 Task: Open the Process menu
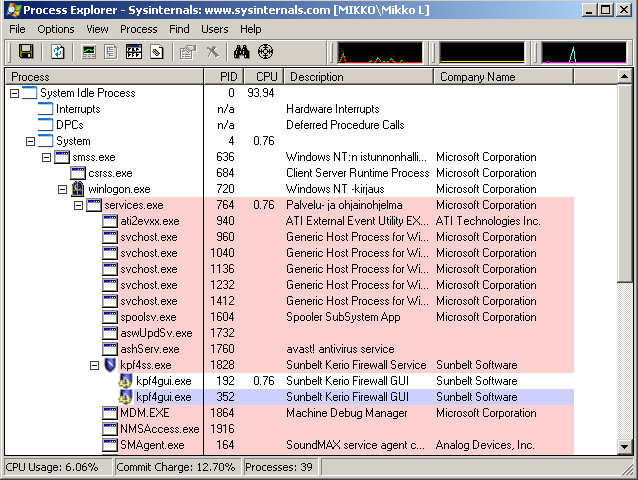tap(138, 29)
